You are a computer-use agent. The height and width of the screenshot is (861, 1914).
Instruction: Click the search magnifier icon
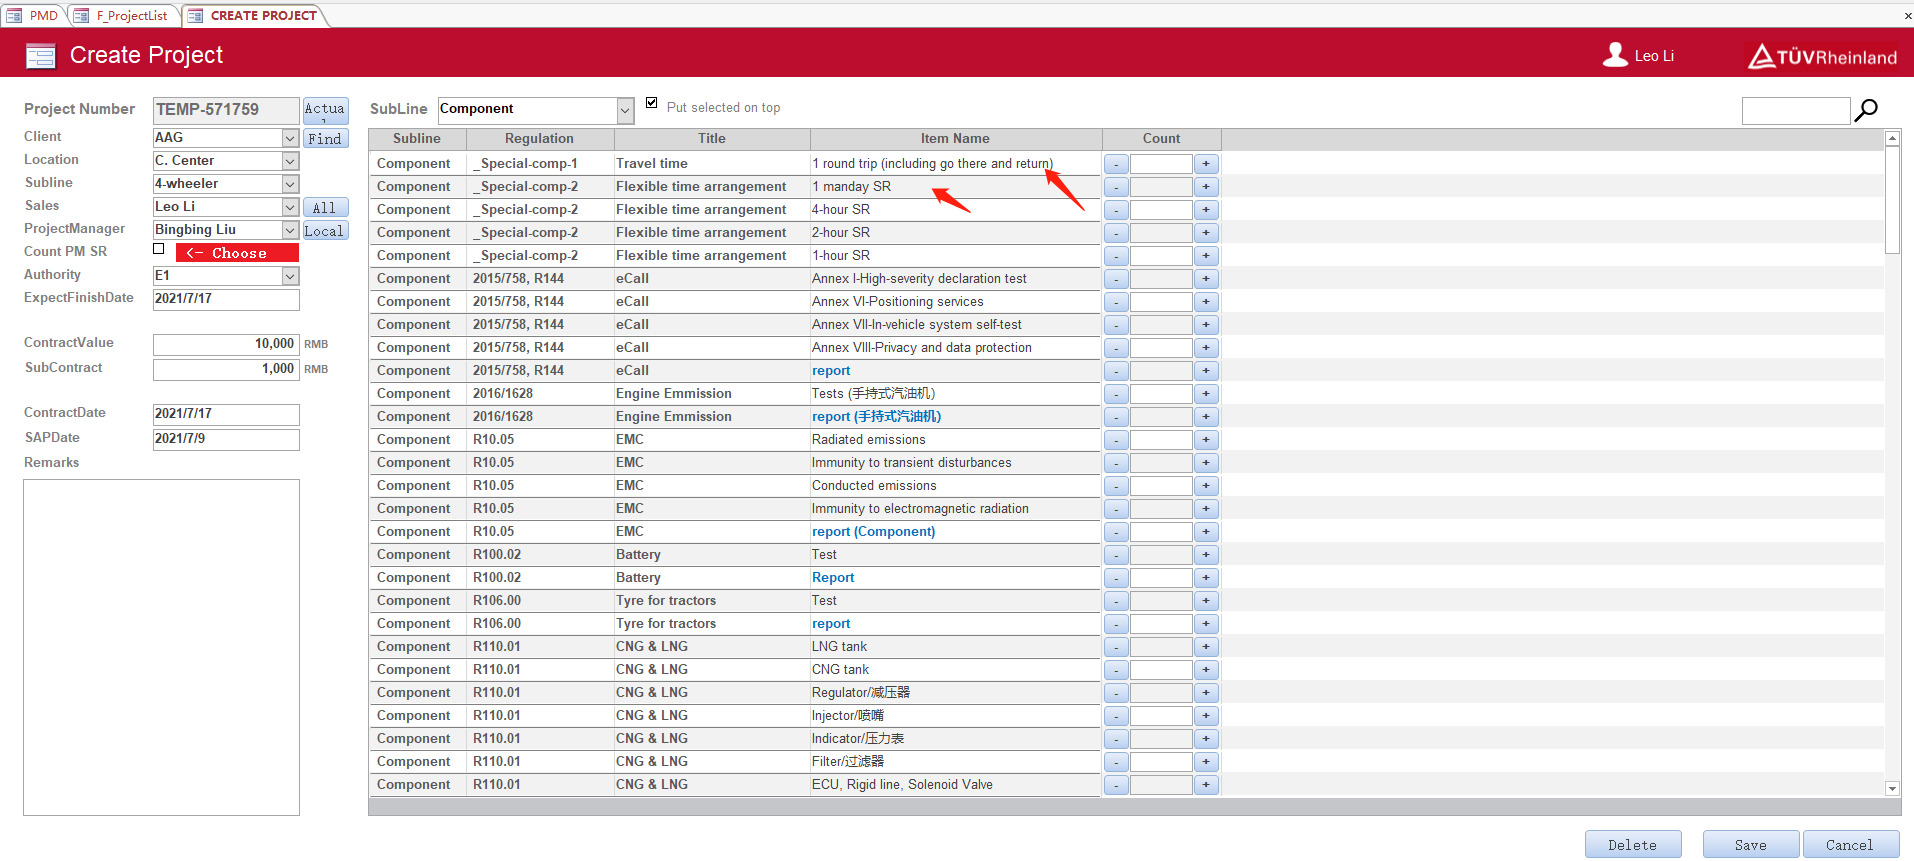point(1866,109)
